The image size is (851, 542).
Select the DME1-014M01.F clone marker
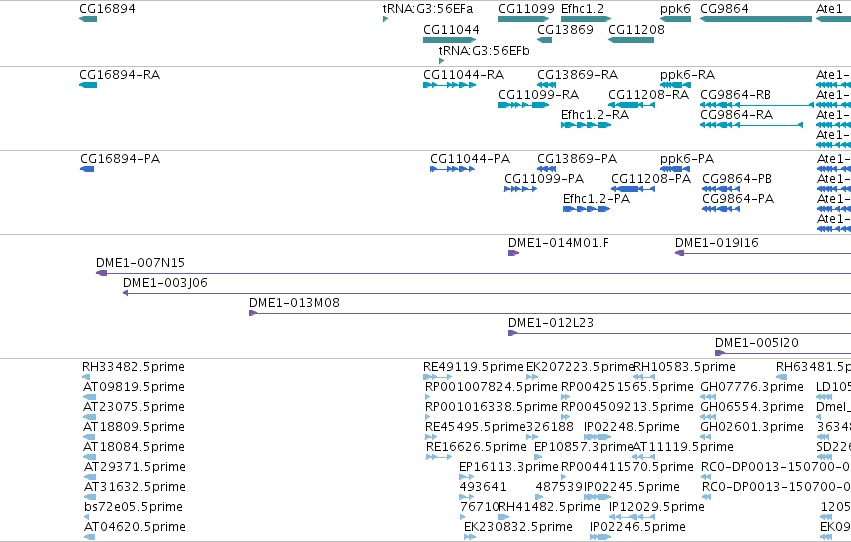pos(513,253)
